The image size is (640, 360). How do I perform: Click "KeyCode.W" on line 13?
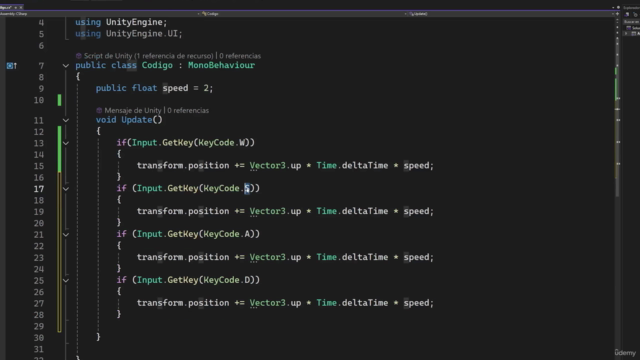coord(222,143)
